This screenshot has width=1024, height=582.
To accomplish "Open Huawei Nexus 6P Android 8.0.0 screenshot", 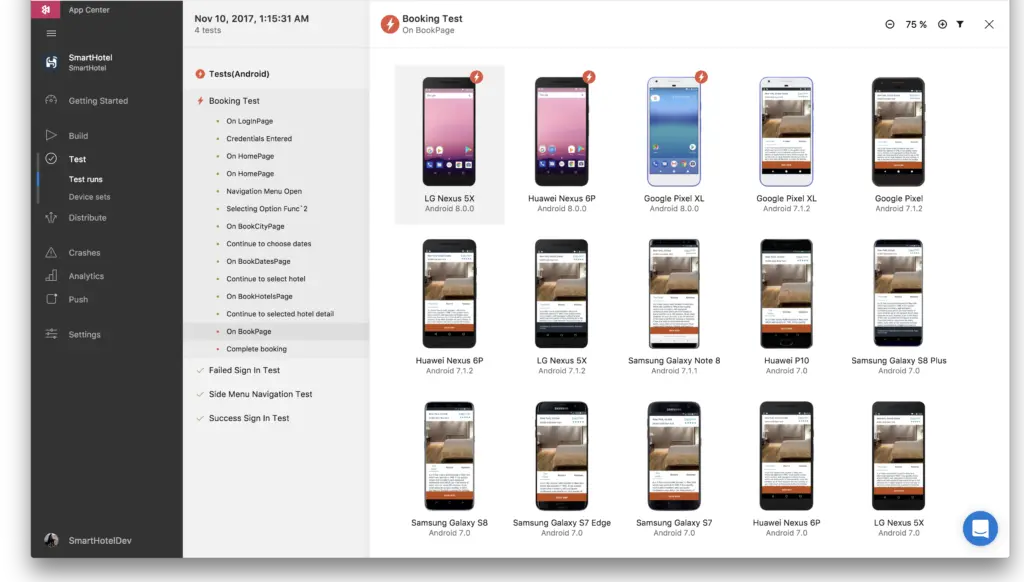I will pos(562,131).
